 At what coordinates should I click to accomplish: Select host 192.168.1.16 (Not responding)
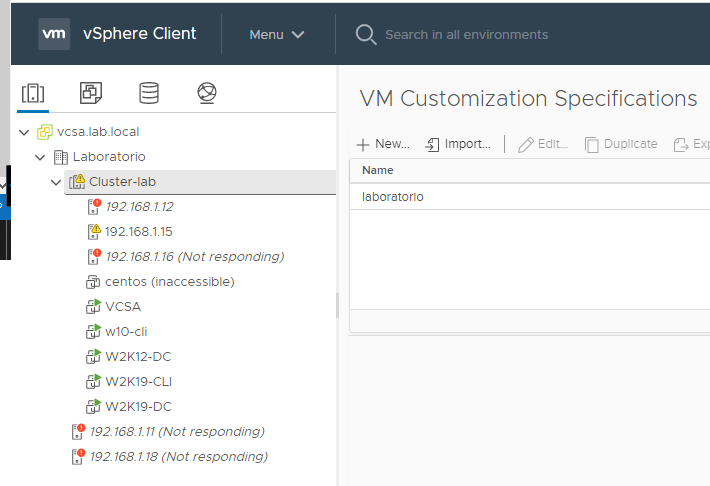click(195, 256)
